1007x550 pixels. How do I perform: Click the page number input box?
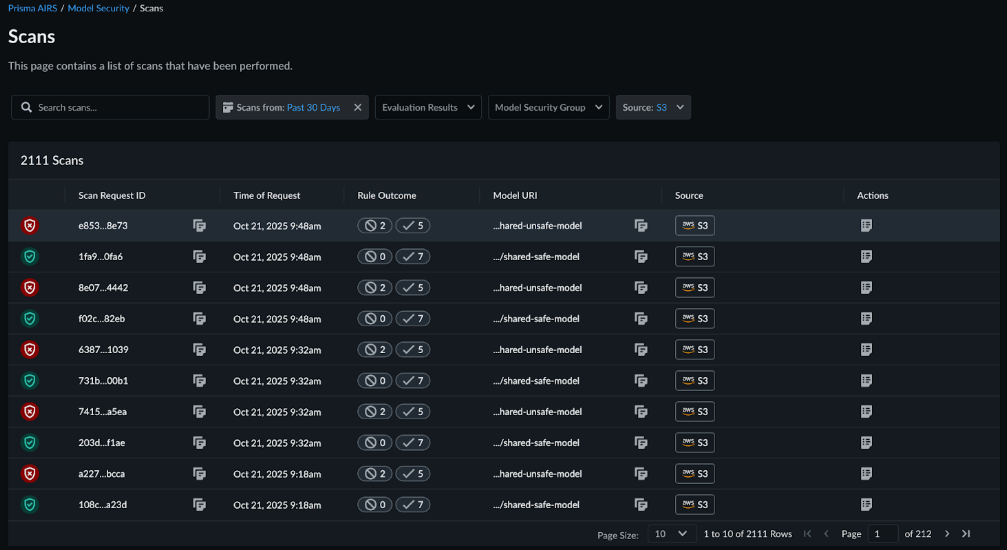click(x=882, y=534)
